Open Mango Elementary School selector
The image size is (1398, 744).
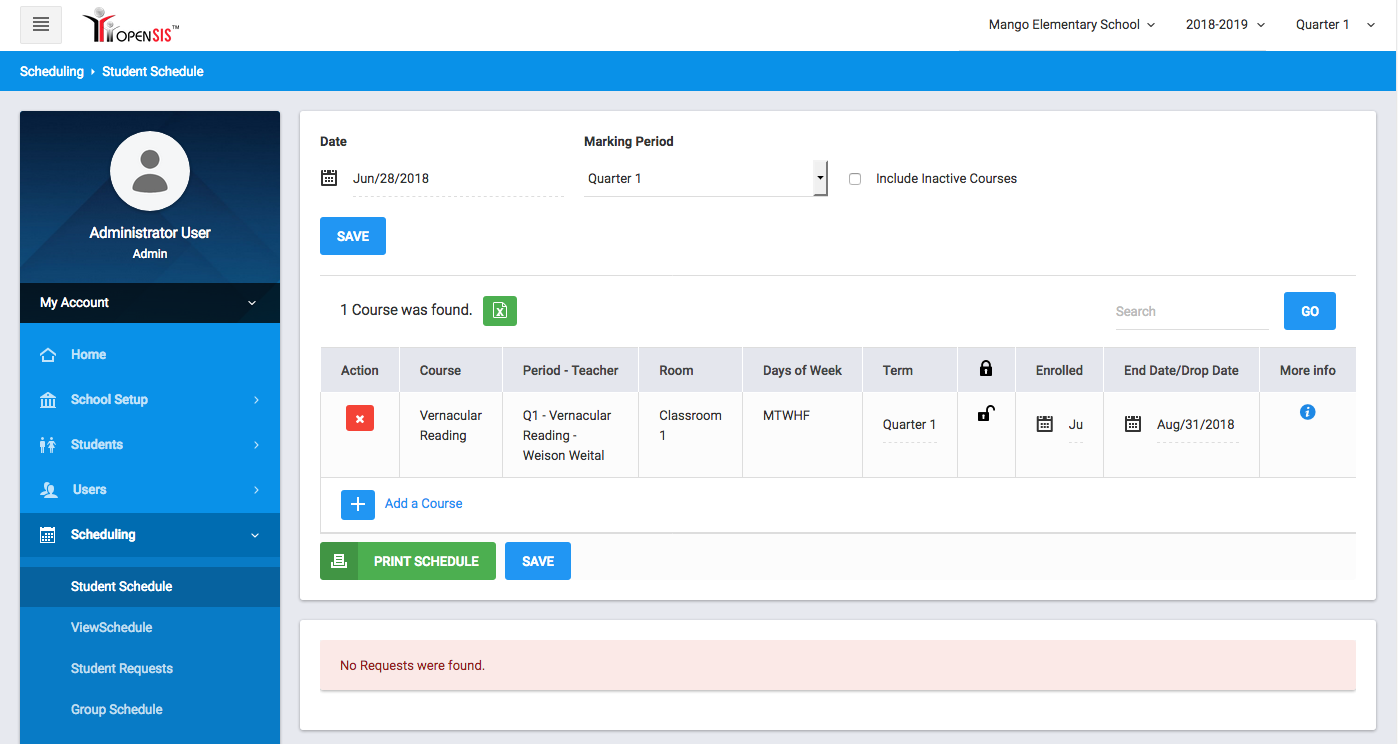pyautogui.click(x=1071, y=25)
